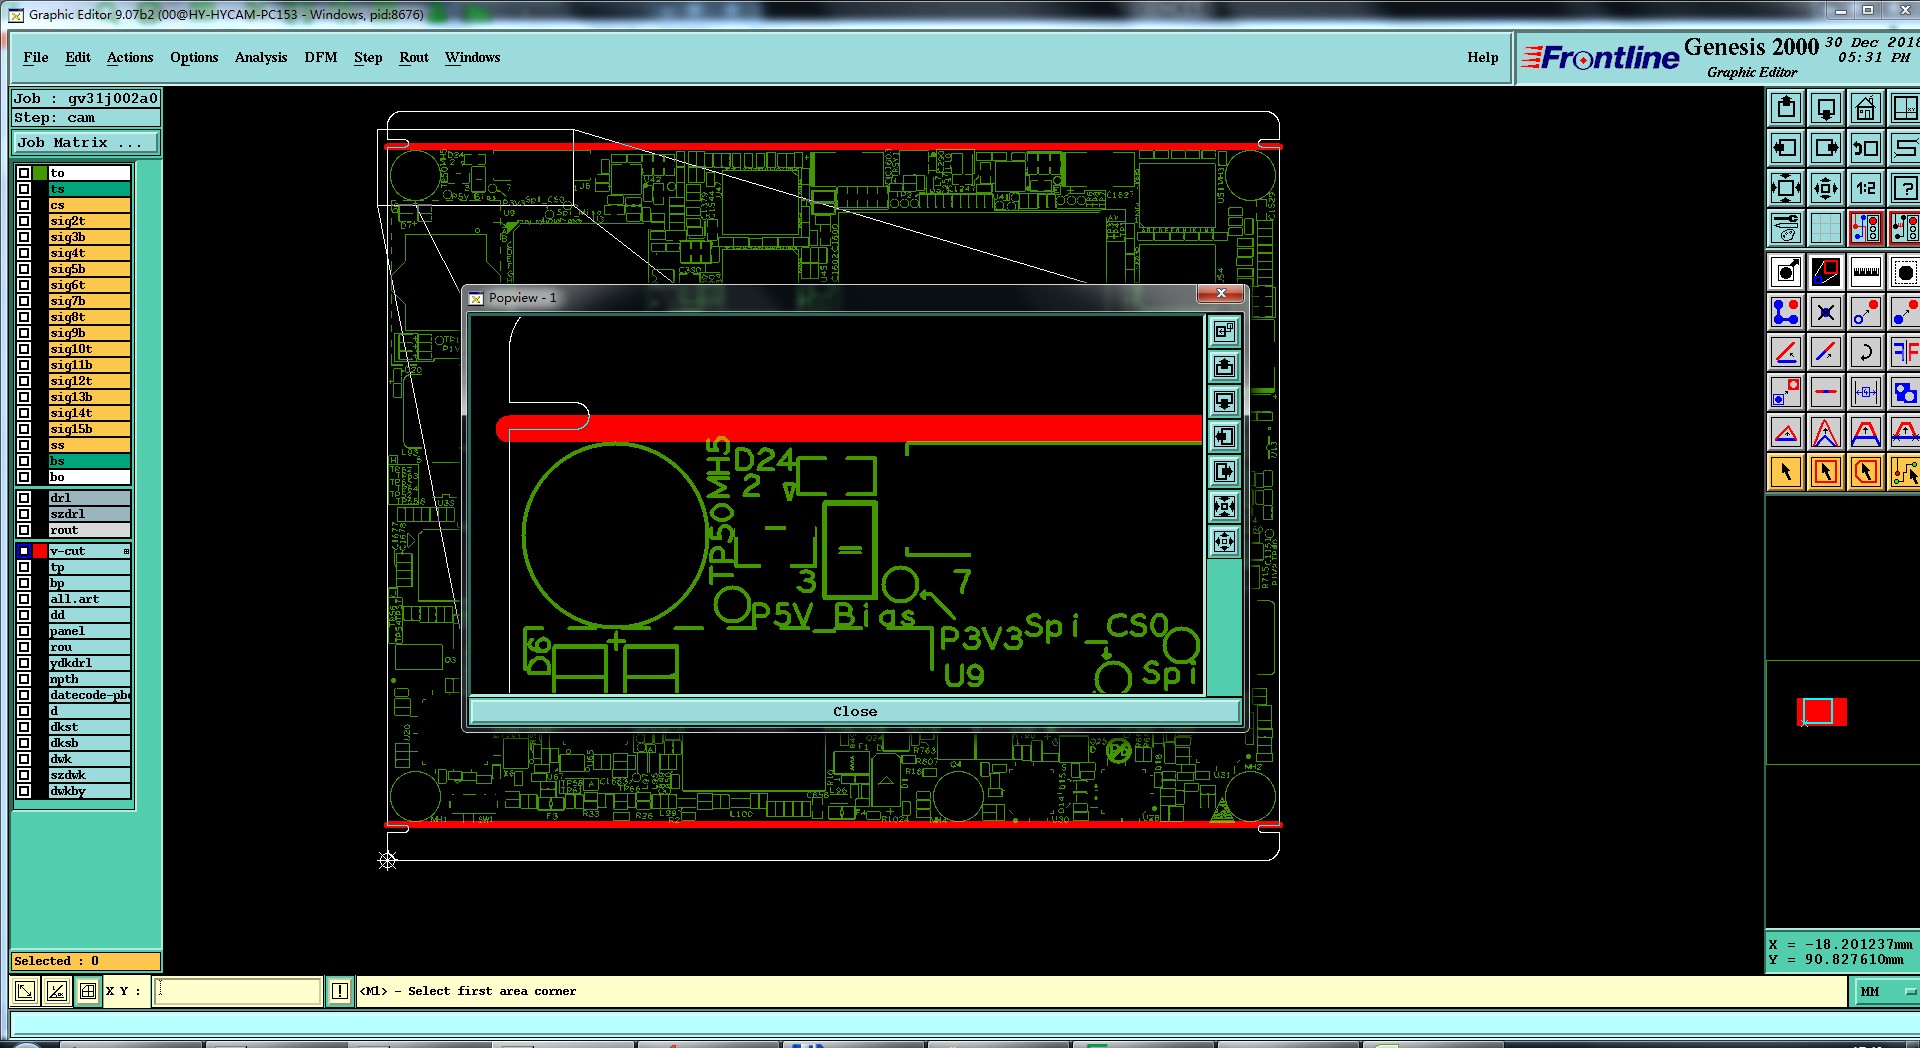The height and width of the screenshot is (1048, 1920).
Task: Toggle checkbox for layer npth
Action: 24,679
